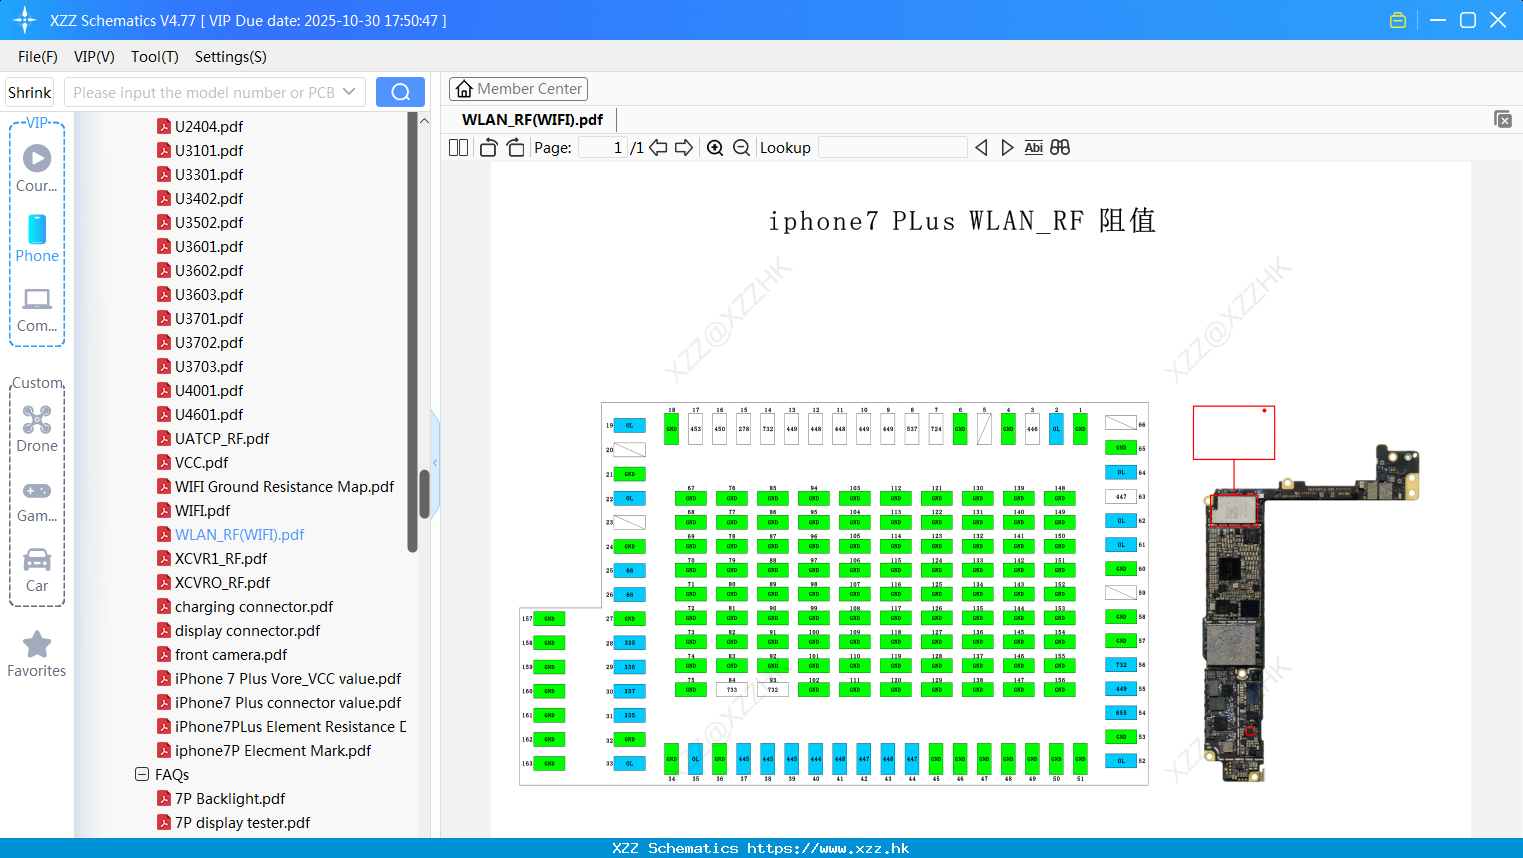
Task: Click the file tree scroll-up arrow
Action: pos(424,120)
